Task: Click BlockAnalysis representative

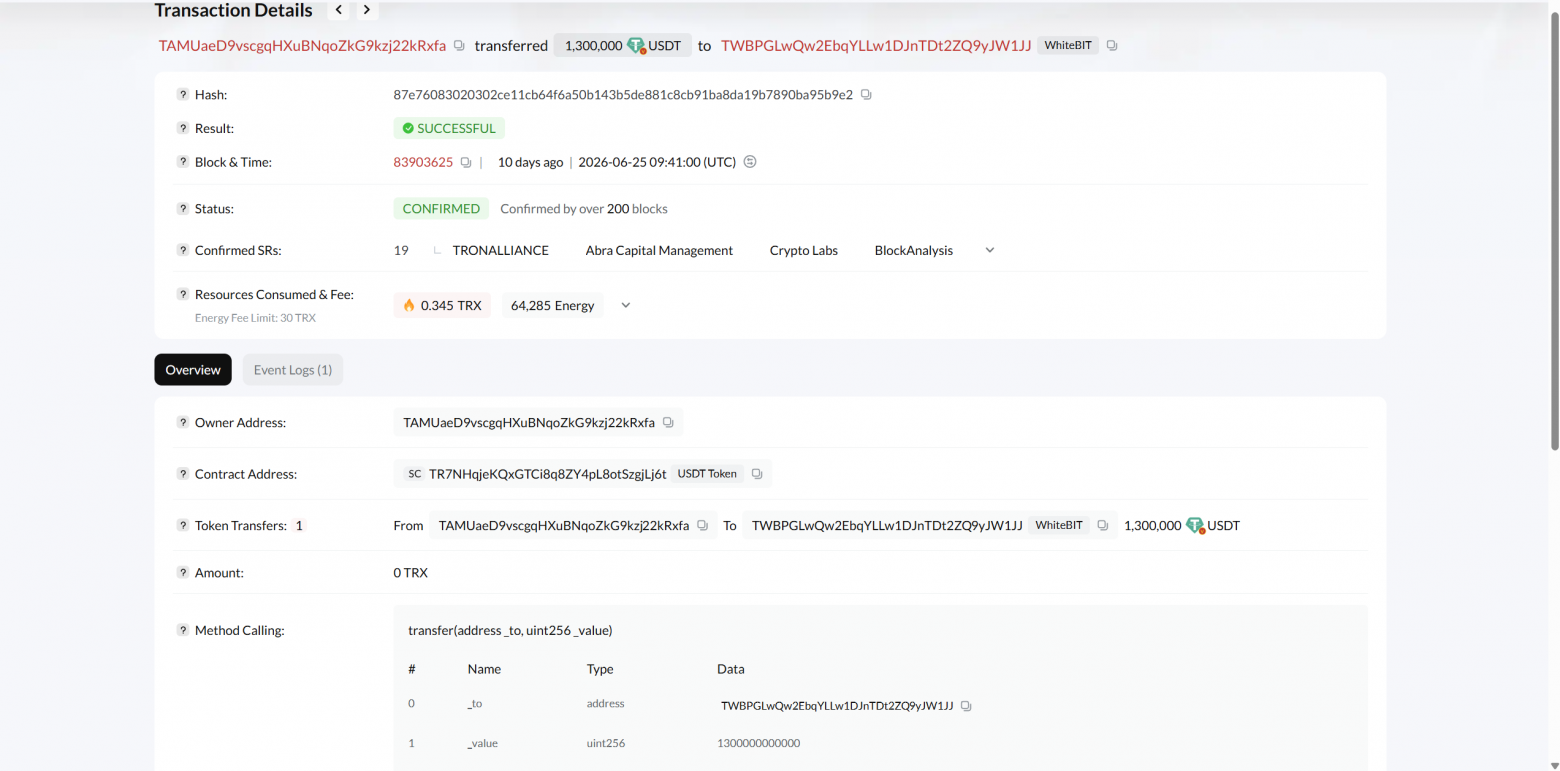Action: 914,251
